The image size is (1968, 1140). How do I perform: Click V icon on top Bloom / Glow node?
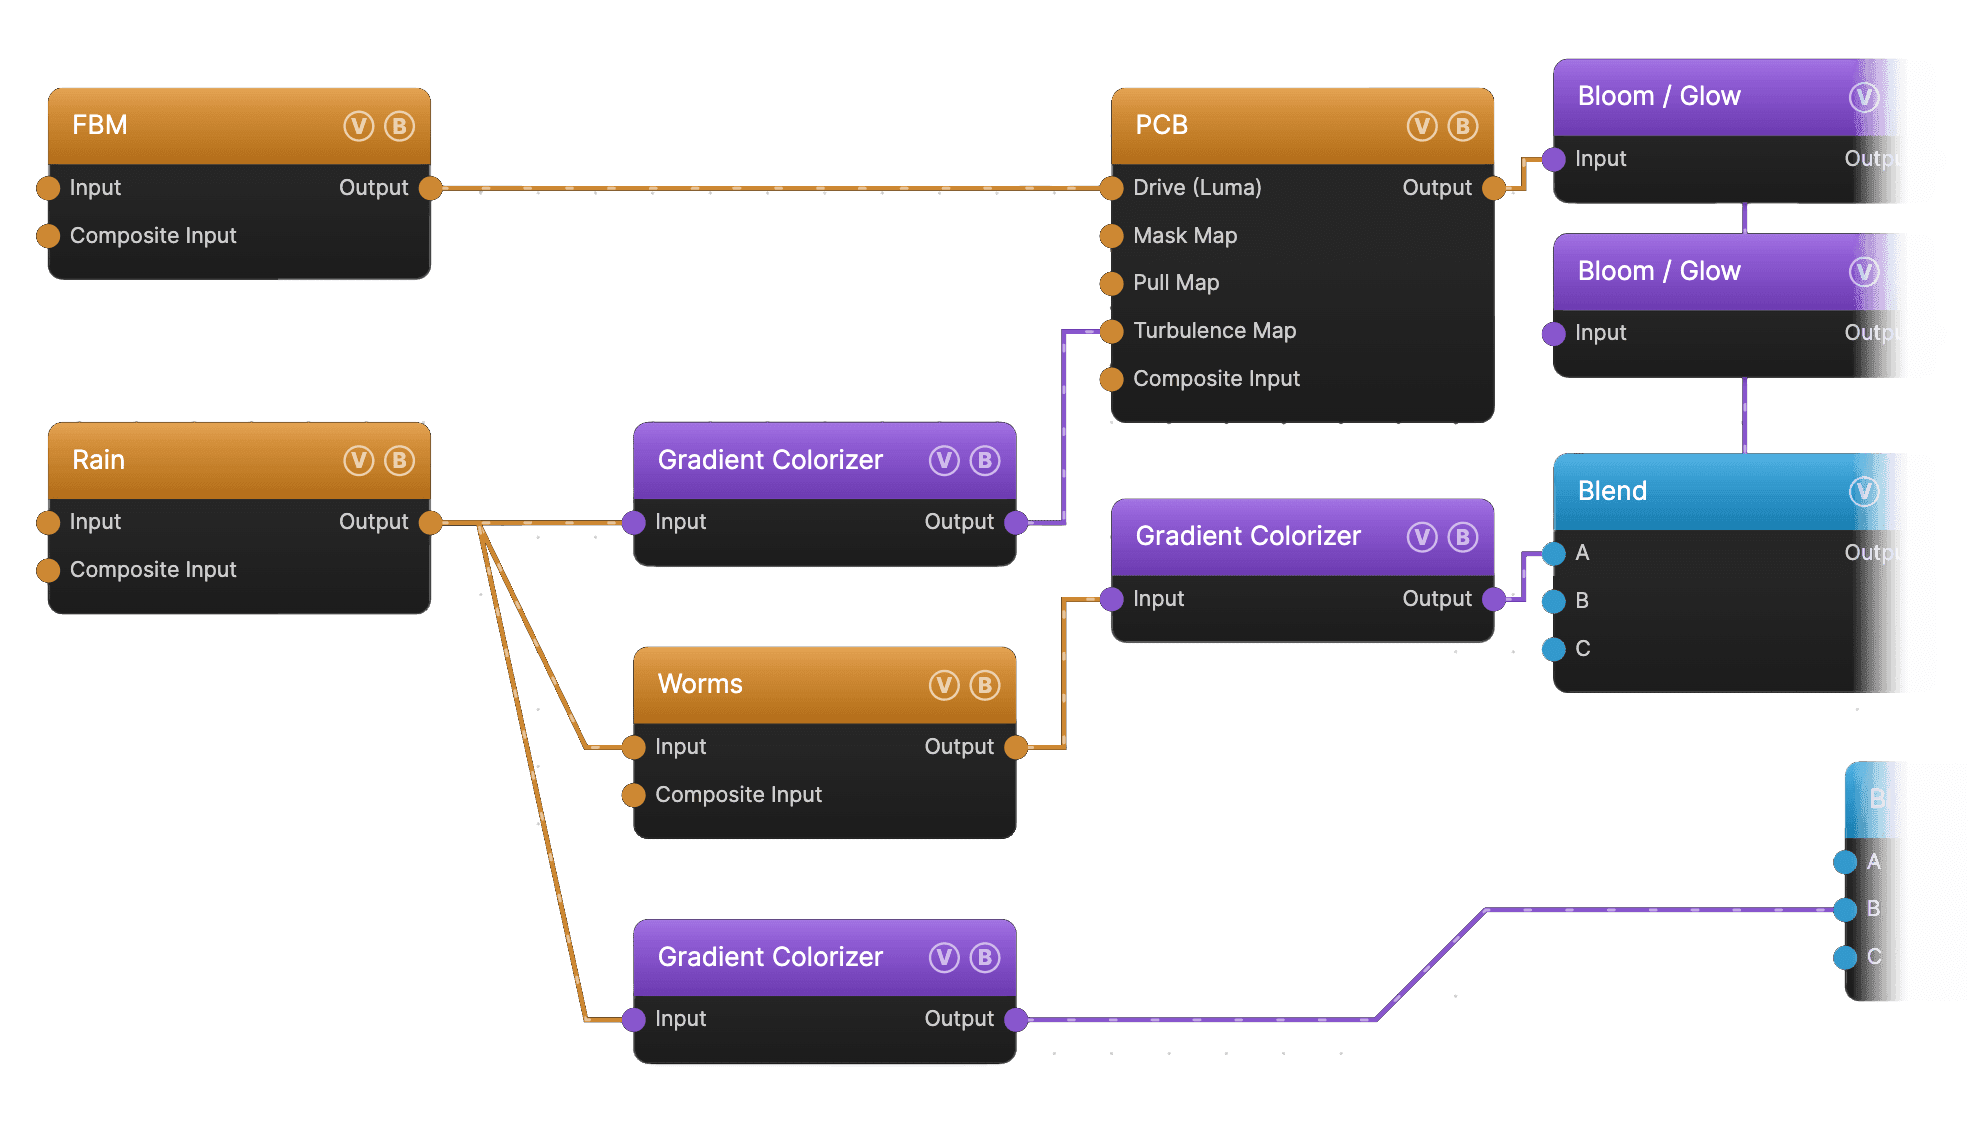[x=1864, y=97]
